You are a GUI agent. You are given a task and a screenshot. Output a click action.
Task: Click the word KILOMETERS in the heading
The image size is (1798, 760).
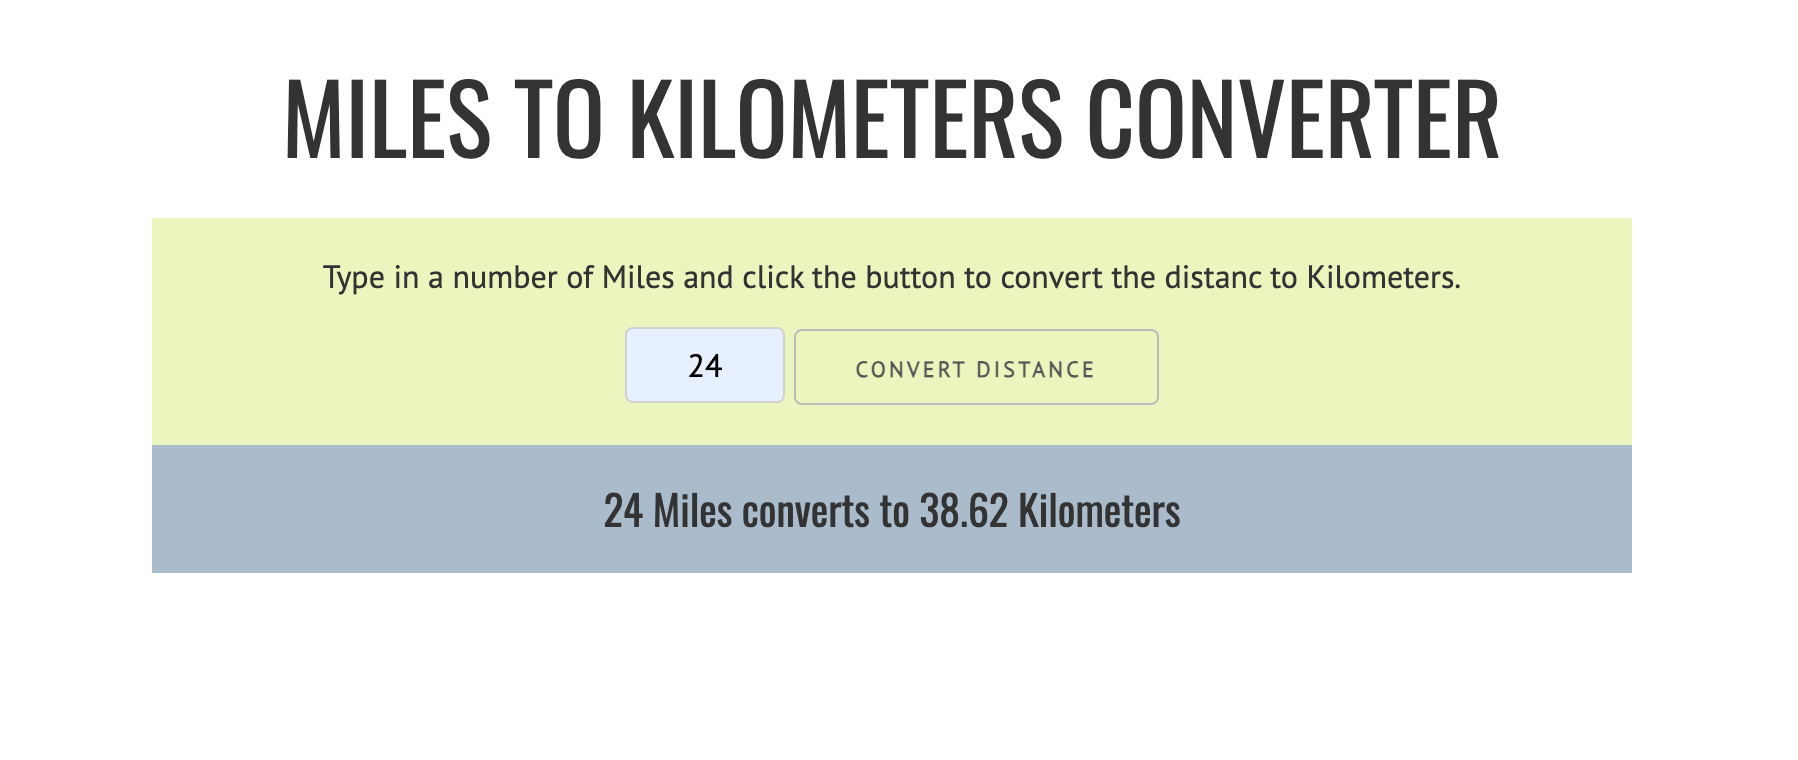point(845,119)
